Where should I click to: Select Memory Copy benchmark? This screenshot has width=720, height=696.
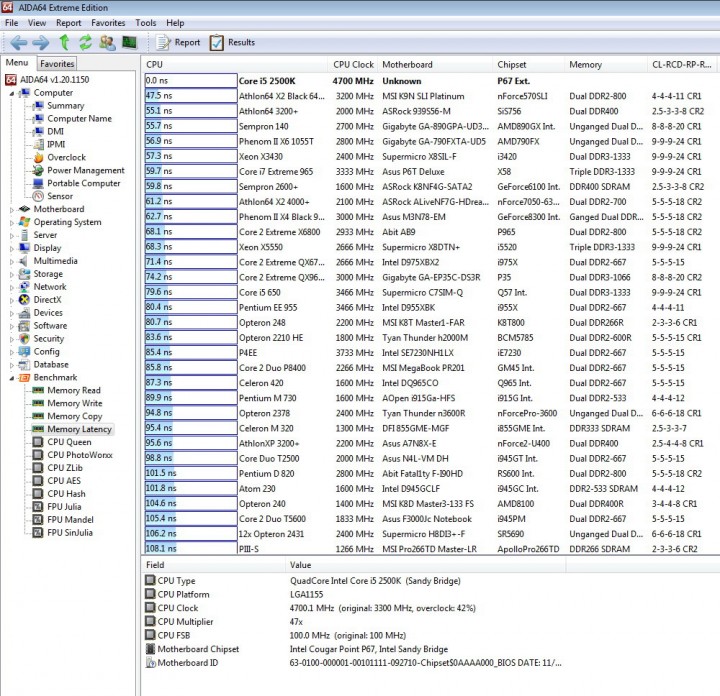click(x=75, y=416)
